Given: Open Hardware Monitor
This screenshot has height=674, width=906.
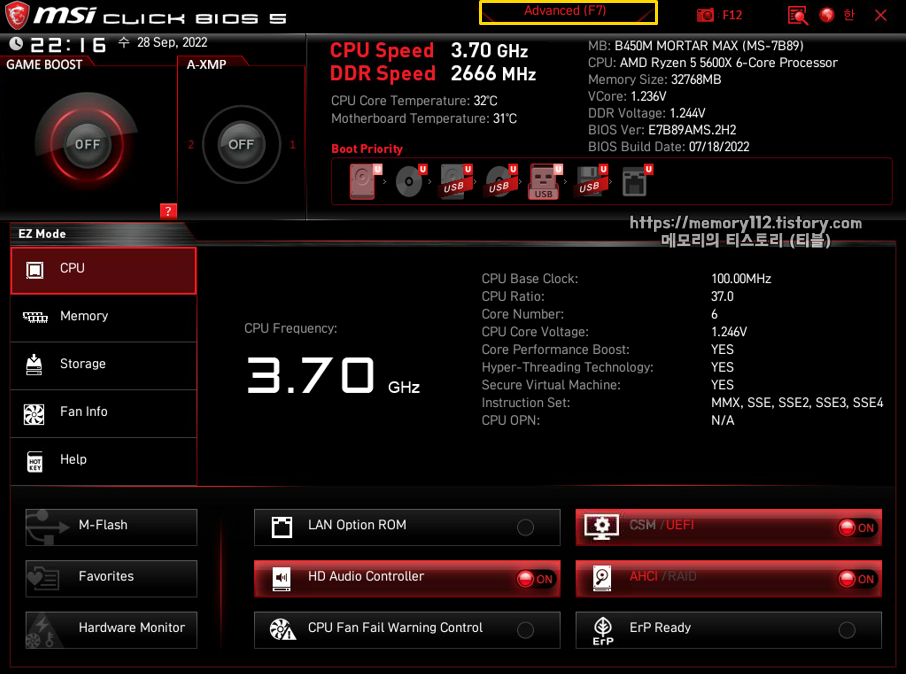Looking at the screenshot, I should coord(111,630).
